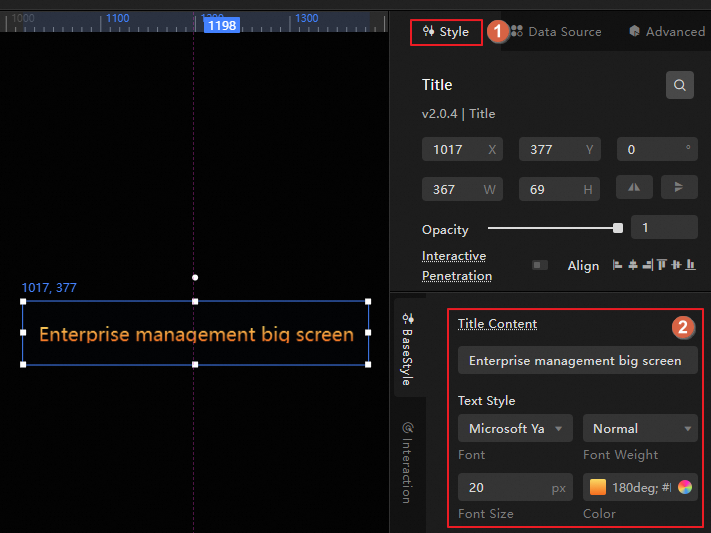The height and width of the screenshot is (533, 711).
Task: Click the rotation angle field
Action: (x=657, y=149)
